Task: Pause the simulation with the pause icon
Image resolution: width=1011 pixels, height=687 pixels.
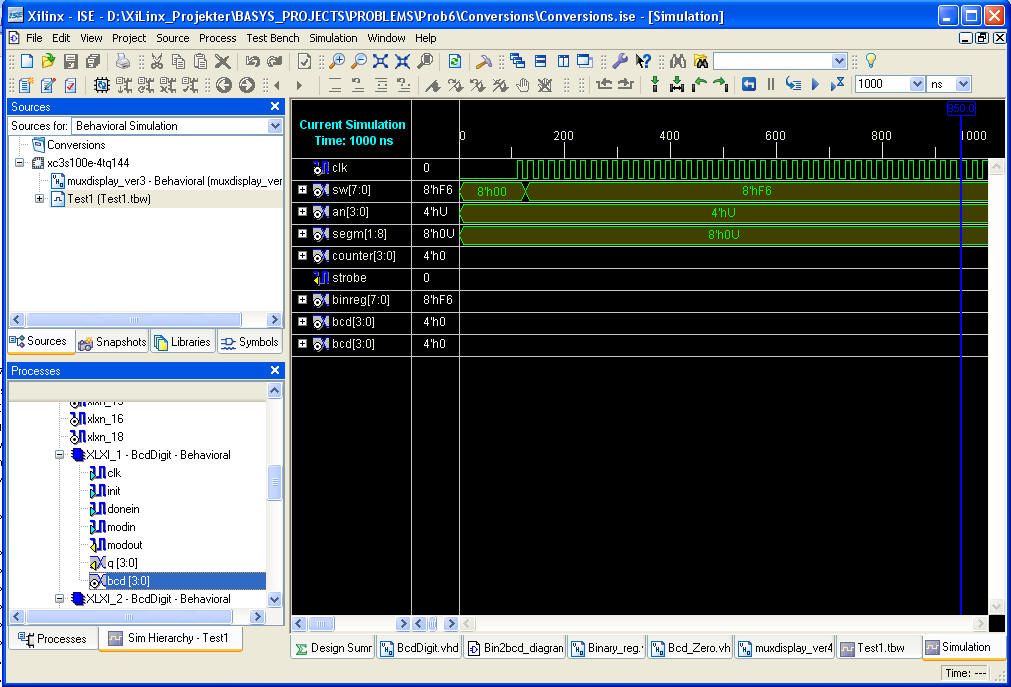Action: coord(771,84)
